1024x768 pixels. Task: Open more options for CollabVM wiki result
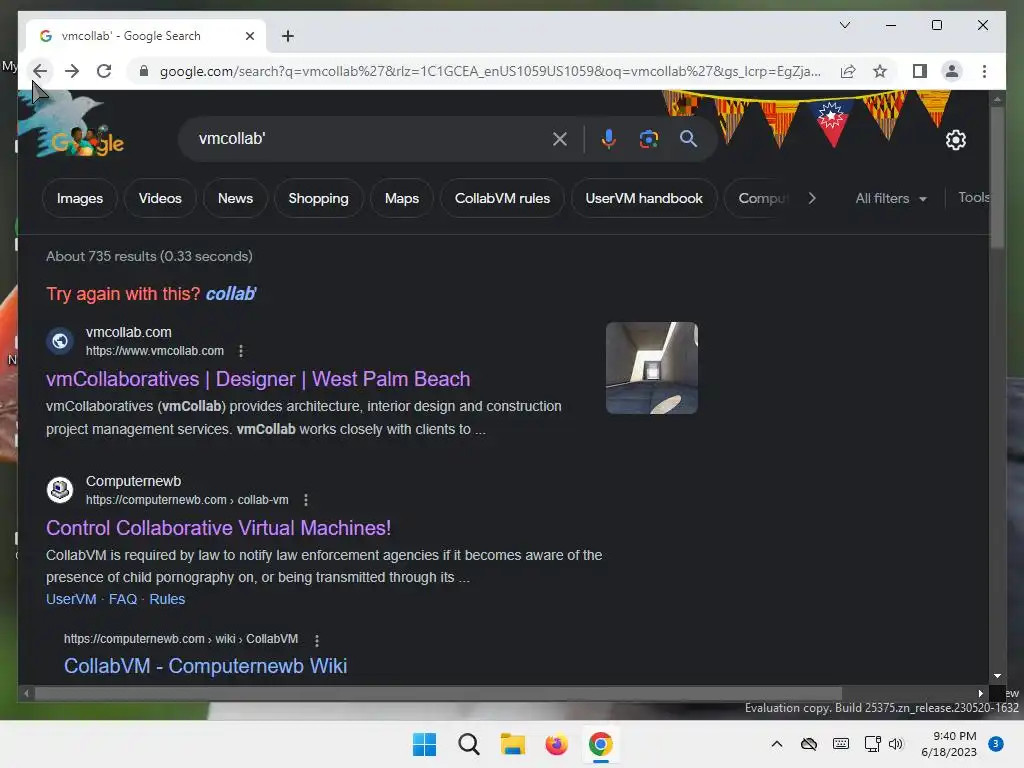pos(317,641)
